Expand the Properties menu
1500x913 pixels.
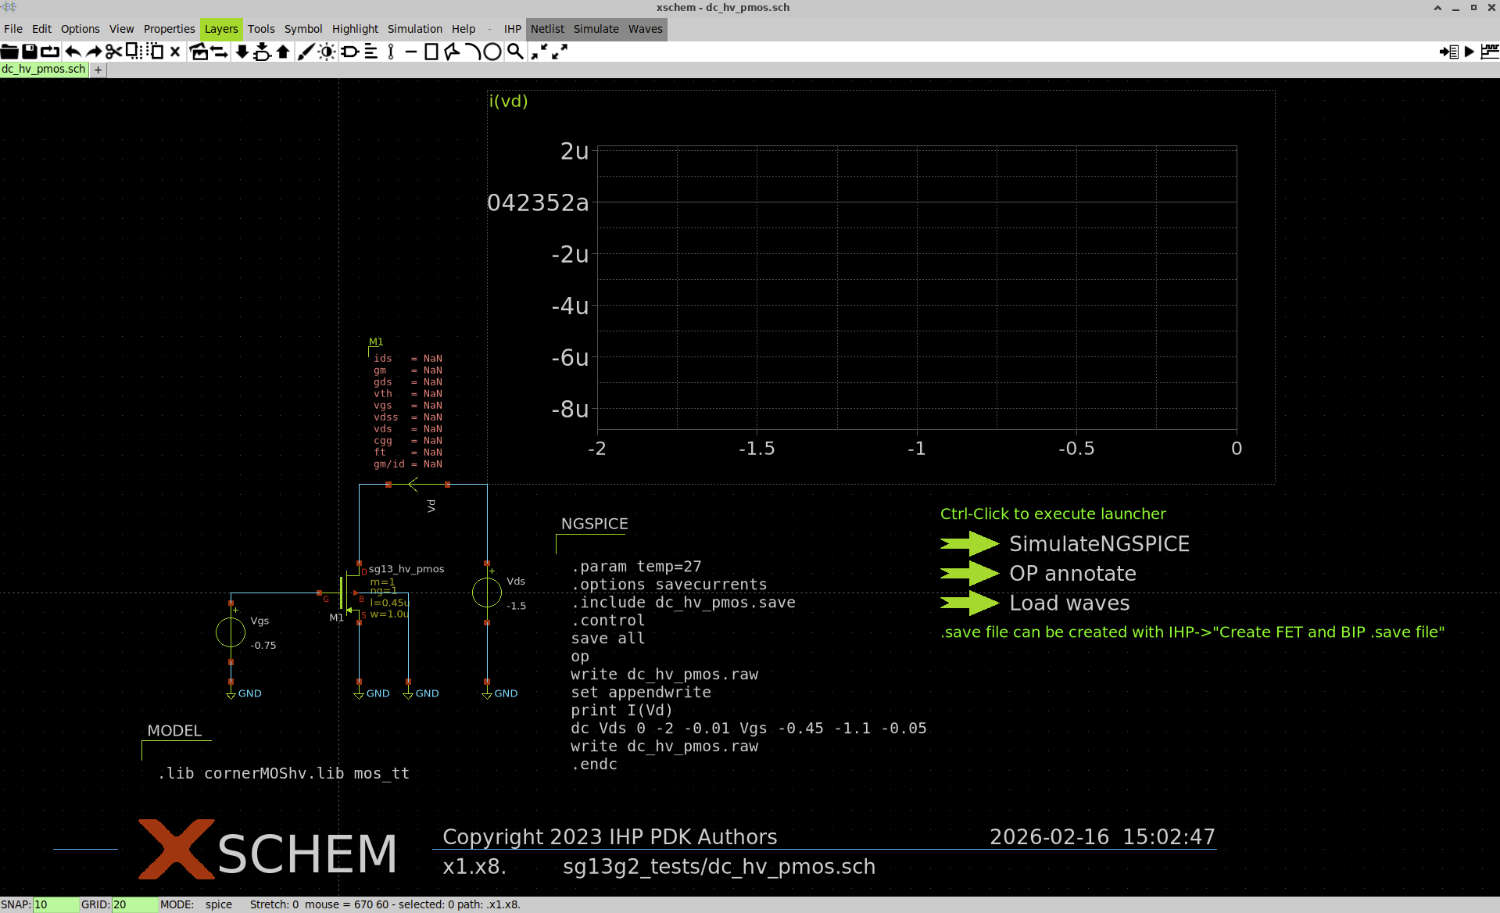click(x=169, y=29)
